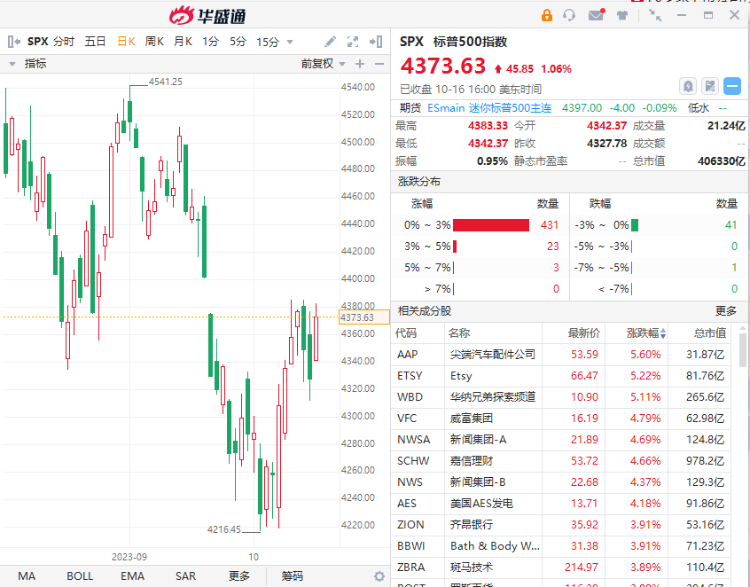
Task: Select the ZBRA stock row
Action: point(561,567)
